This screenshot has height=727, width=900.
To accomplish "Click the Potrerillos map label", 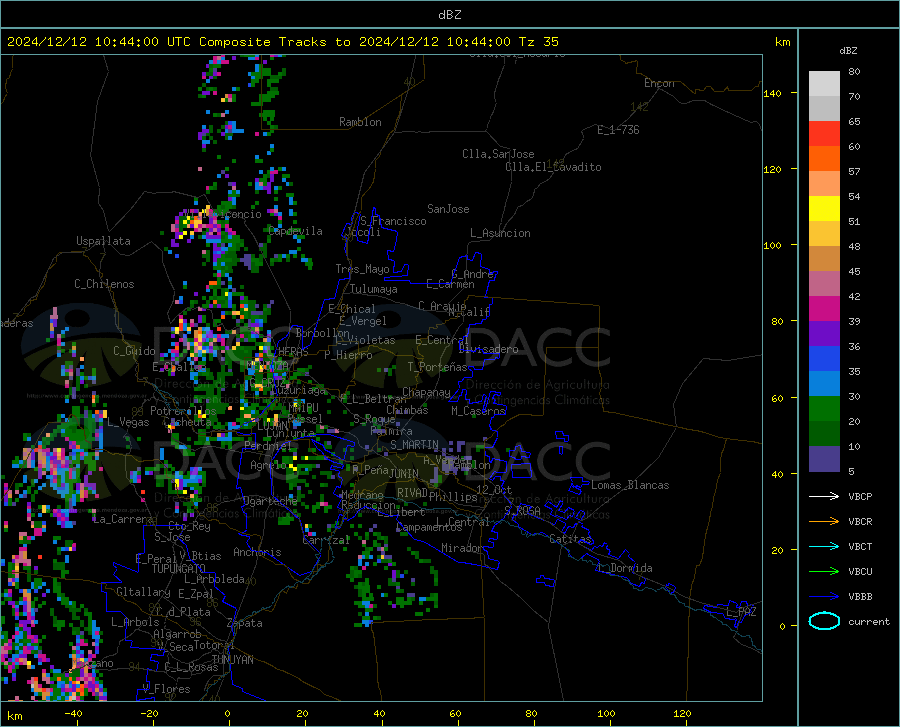I will pyautogui.click(x=183, y=411).
